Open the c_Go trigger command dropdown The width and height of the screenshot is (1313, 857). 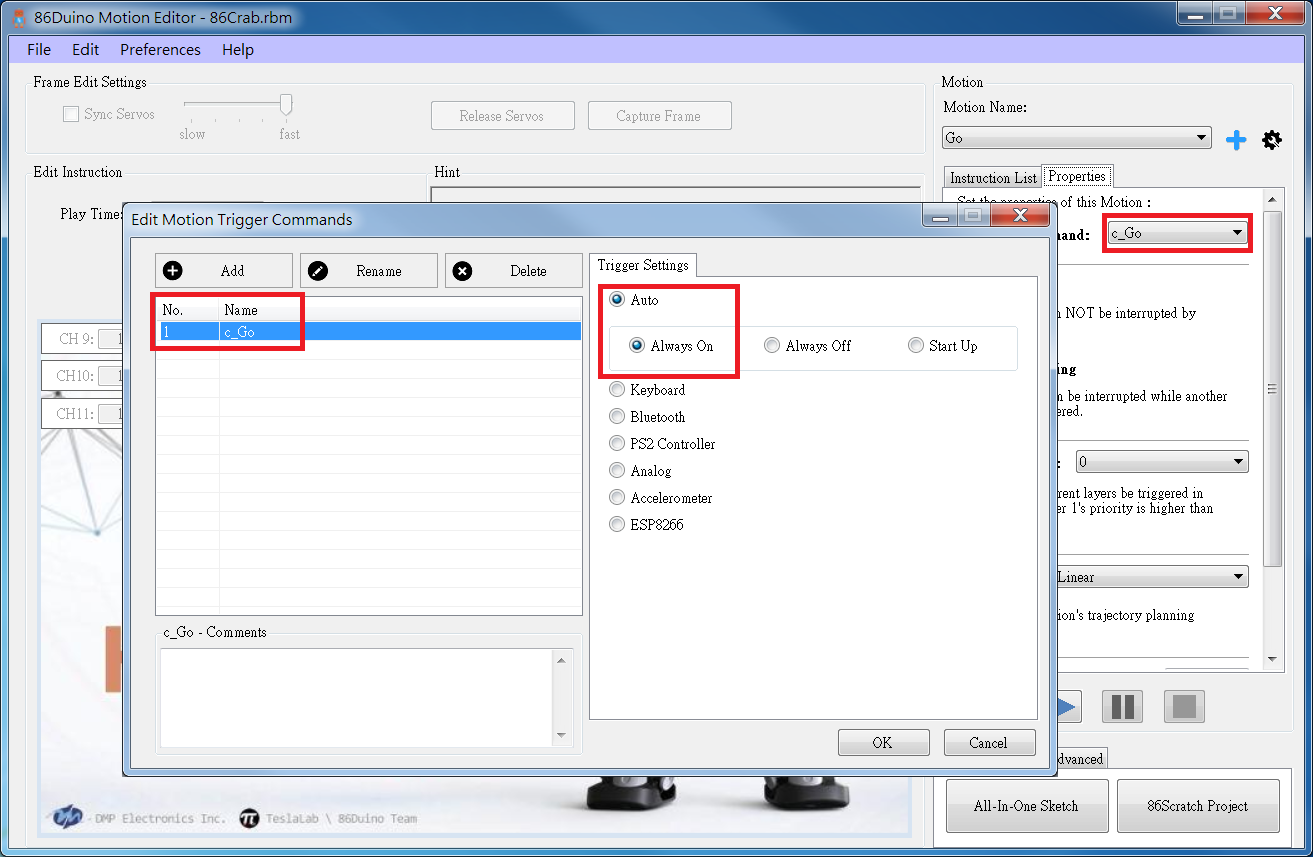(1178, 234)
